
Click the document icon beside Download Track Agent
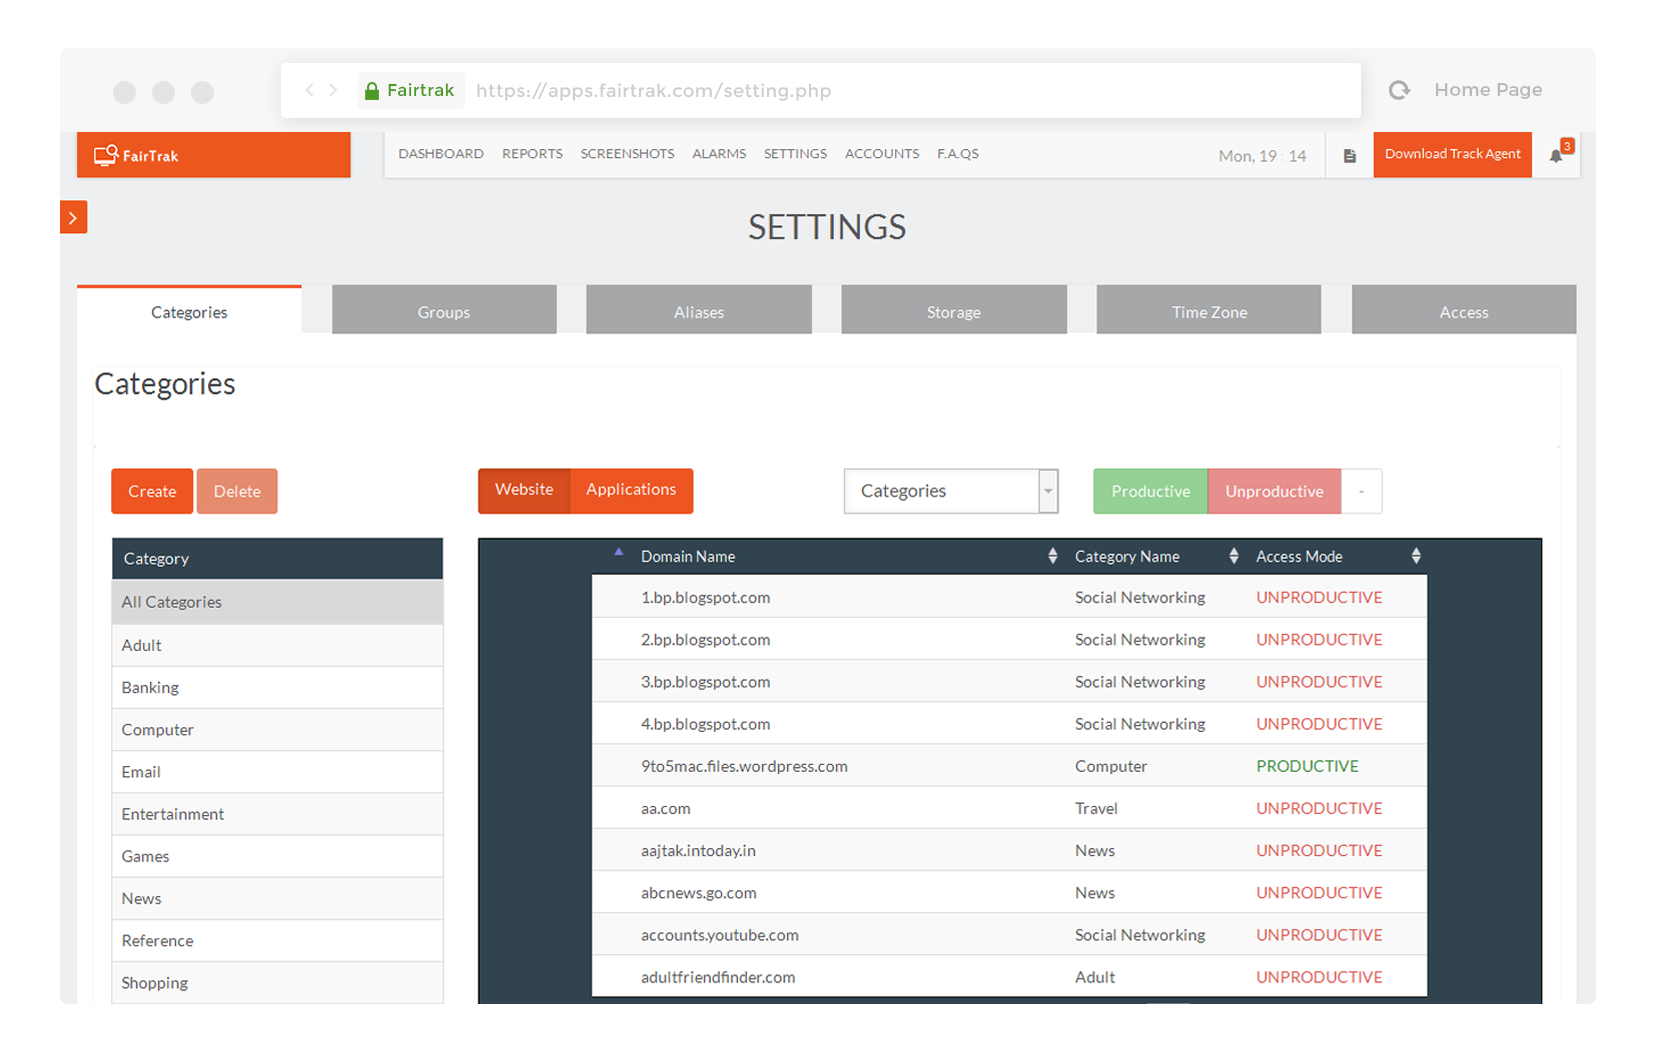[x=1349, y=155]
